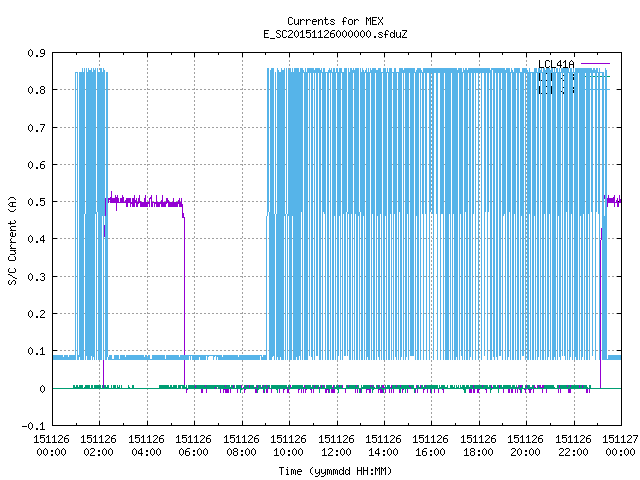Click the purple LCL41A legend line sample
This screenshot has width=640, height=480.
595,64
